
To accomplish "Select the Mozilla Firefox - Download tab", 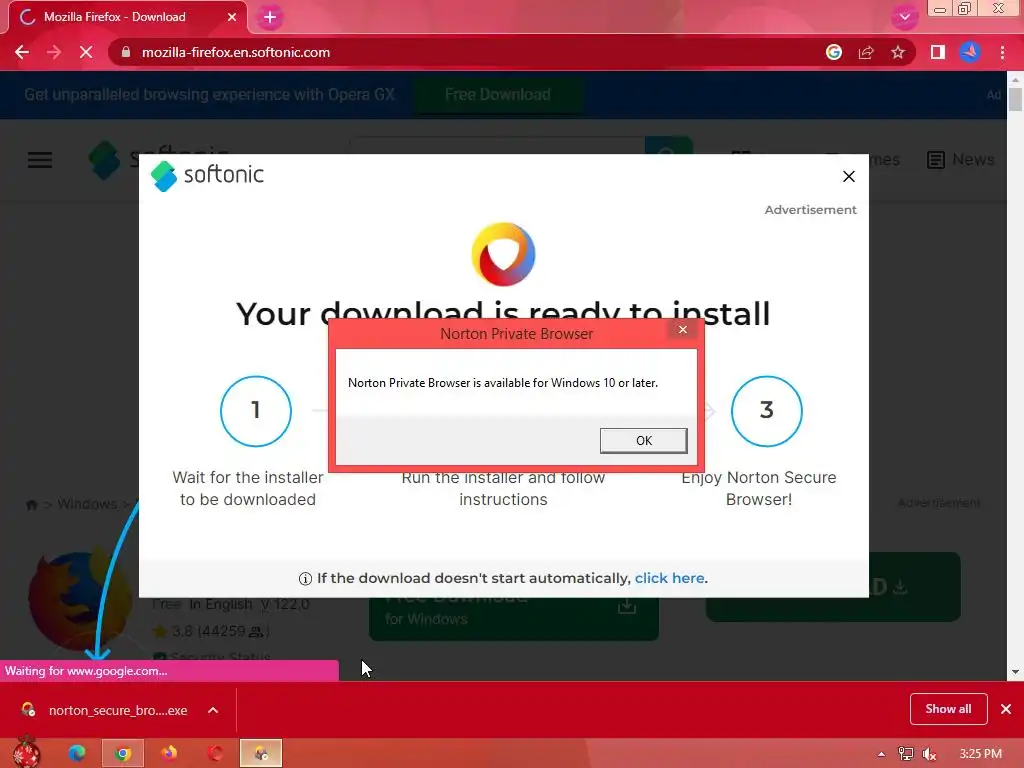I will (x=127, y=17).
